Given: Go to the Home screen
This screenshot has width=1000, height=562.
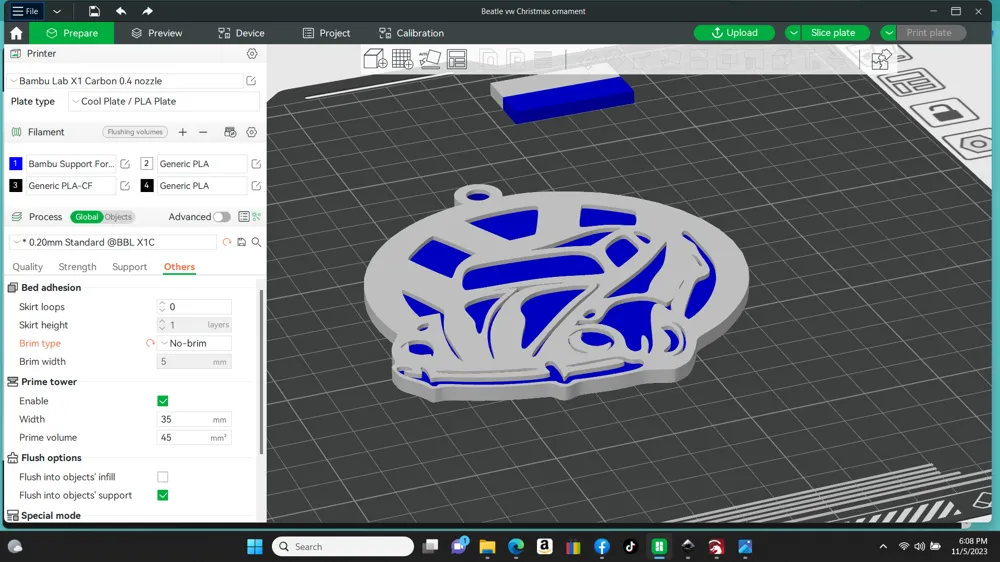Looking at the screenshot, I should tap(16, 33).
